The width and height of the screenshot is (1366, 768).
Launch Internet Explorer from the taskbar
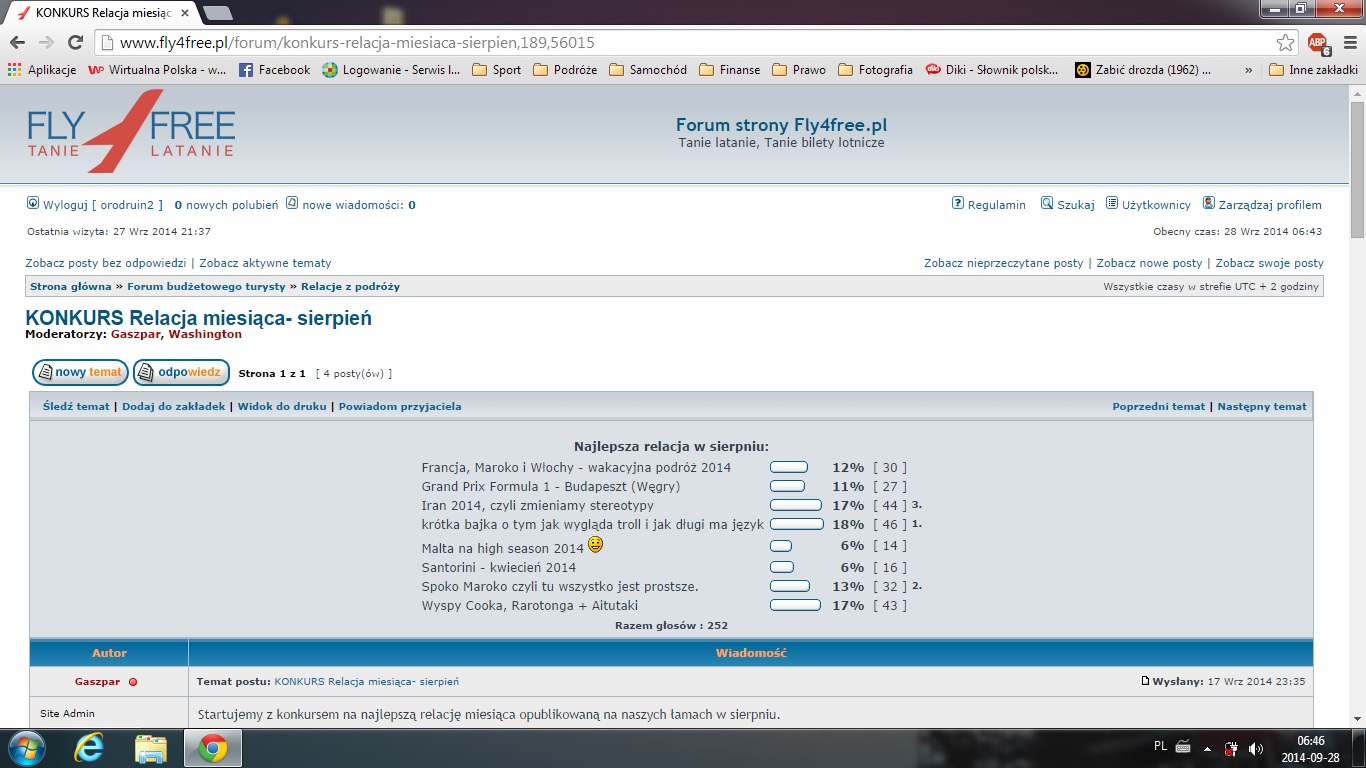coord(89,748)
